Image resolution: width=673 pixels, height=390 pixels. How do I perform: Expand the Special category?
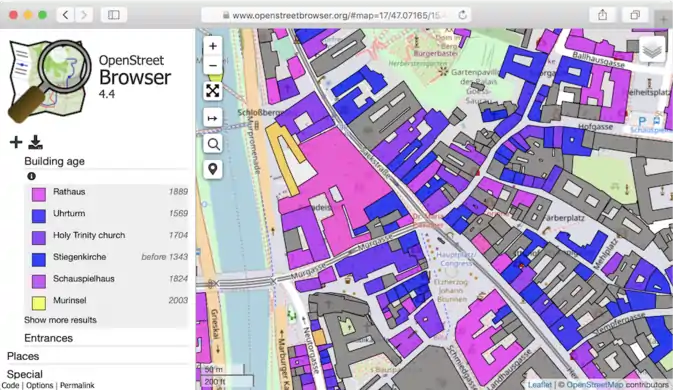(x=25, y=374)
